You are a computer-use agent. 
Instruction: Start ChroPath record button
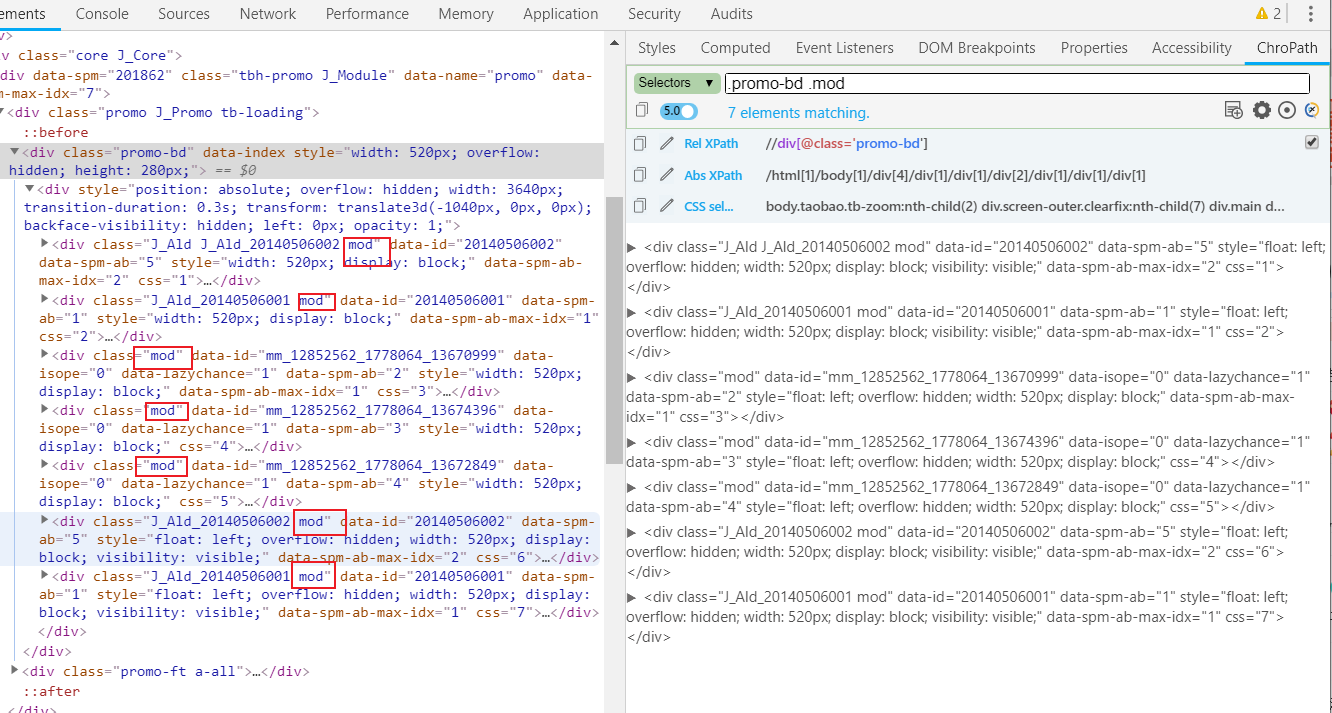1288,111
